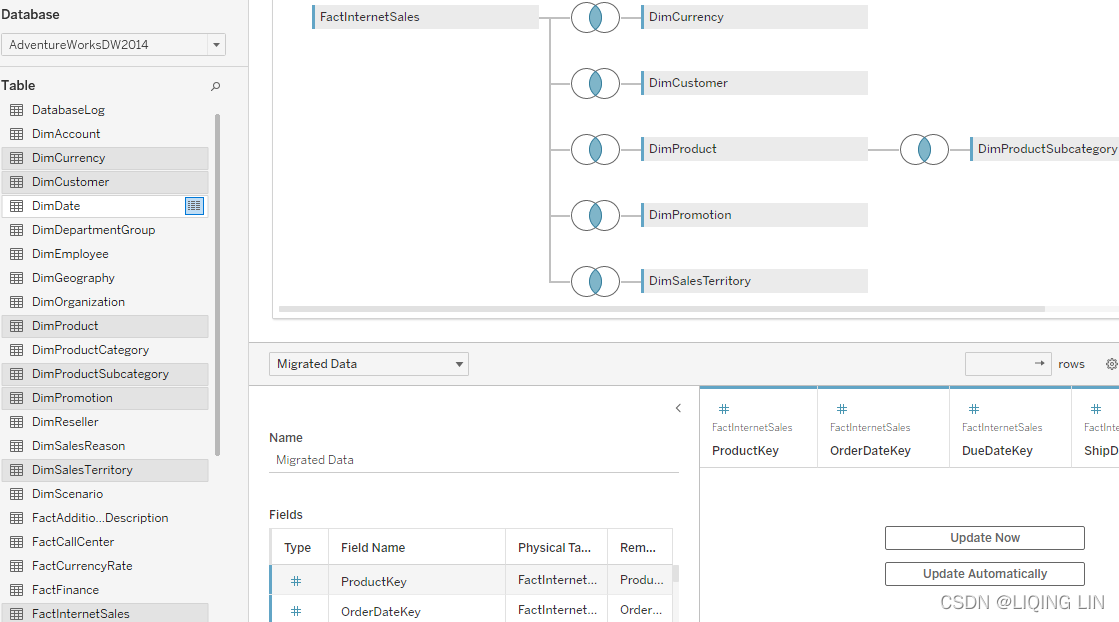Click the ProductKey field name cell
This screenshot has height=622, width=1119.
417,581
